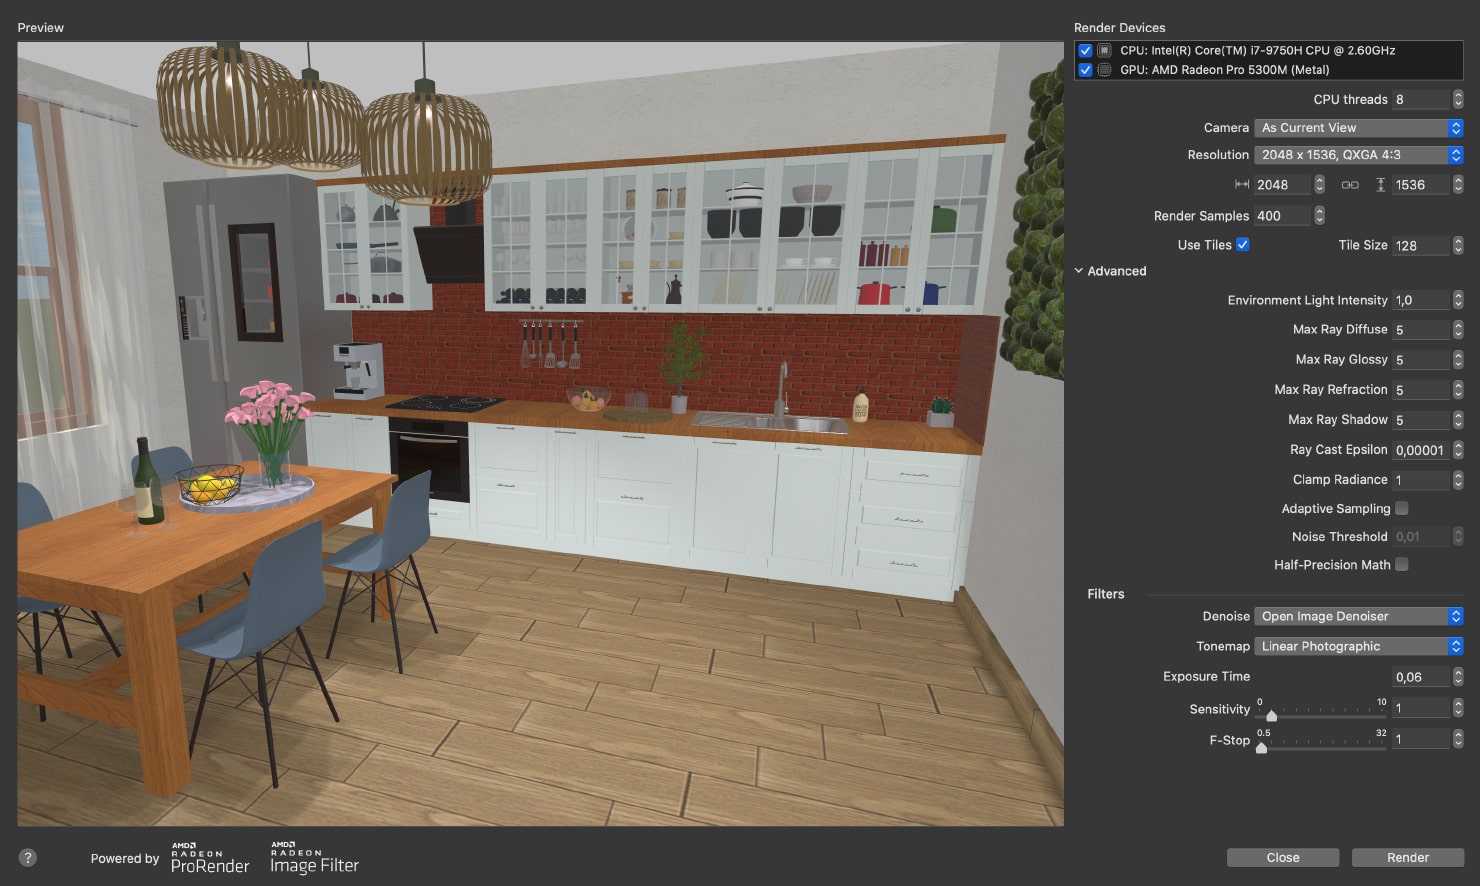1480x886 pixels.
Task: Click the Max Ray Refraction value field
Action: [1421, 389]
